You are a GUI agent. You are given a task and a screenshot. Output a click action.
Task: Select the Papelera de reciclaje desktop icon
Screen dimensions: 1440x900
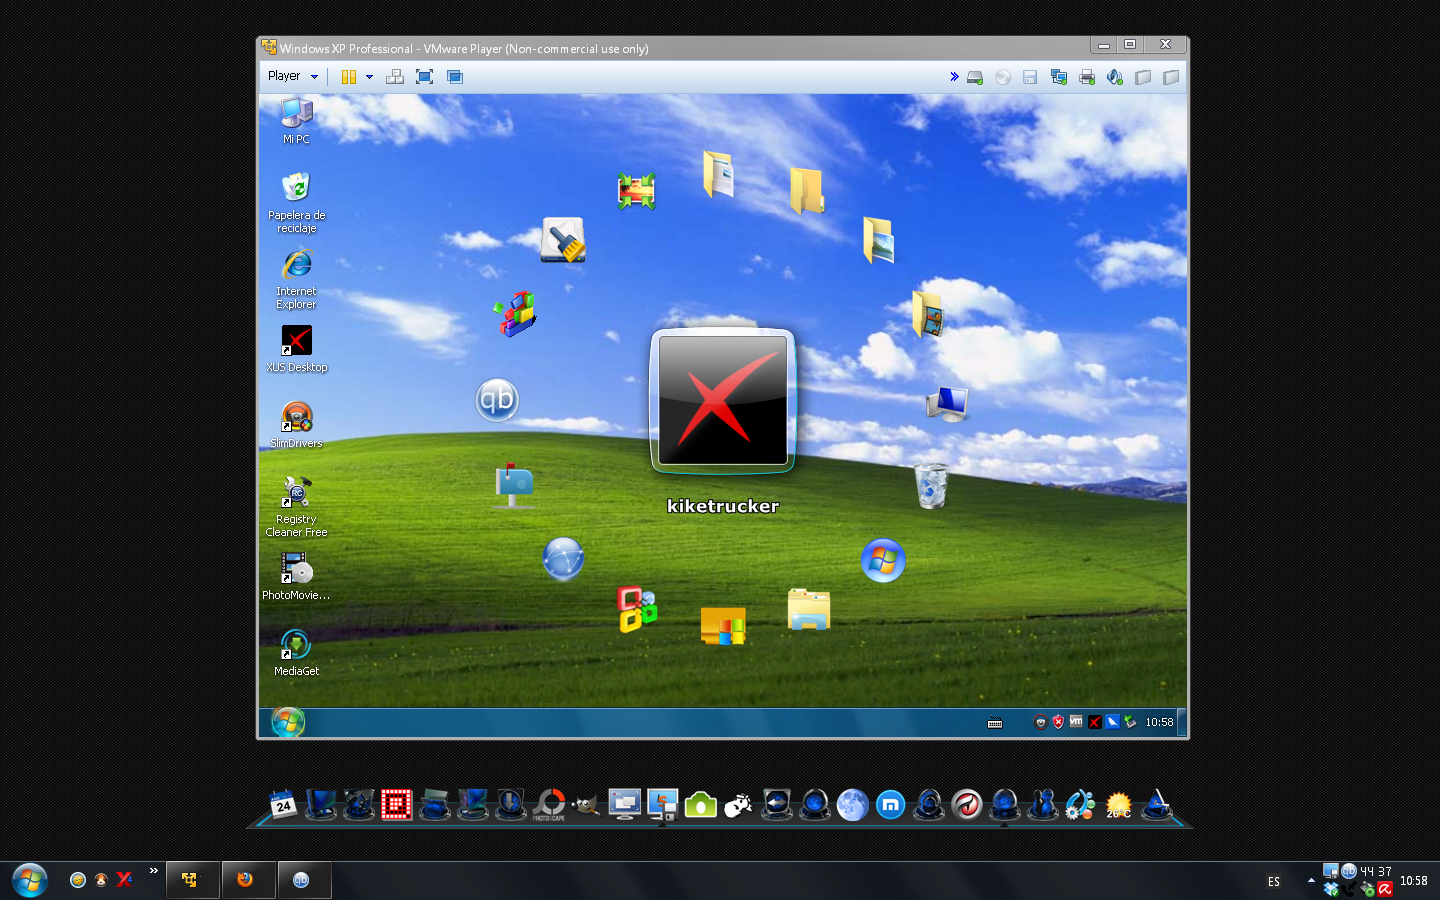[x=297, y=203]
